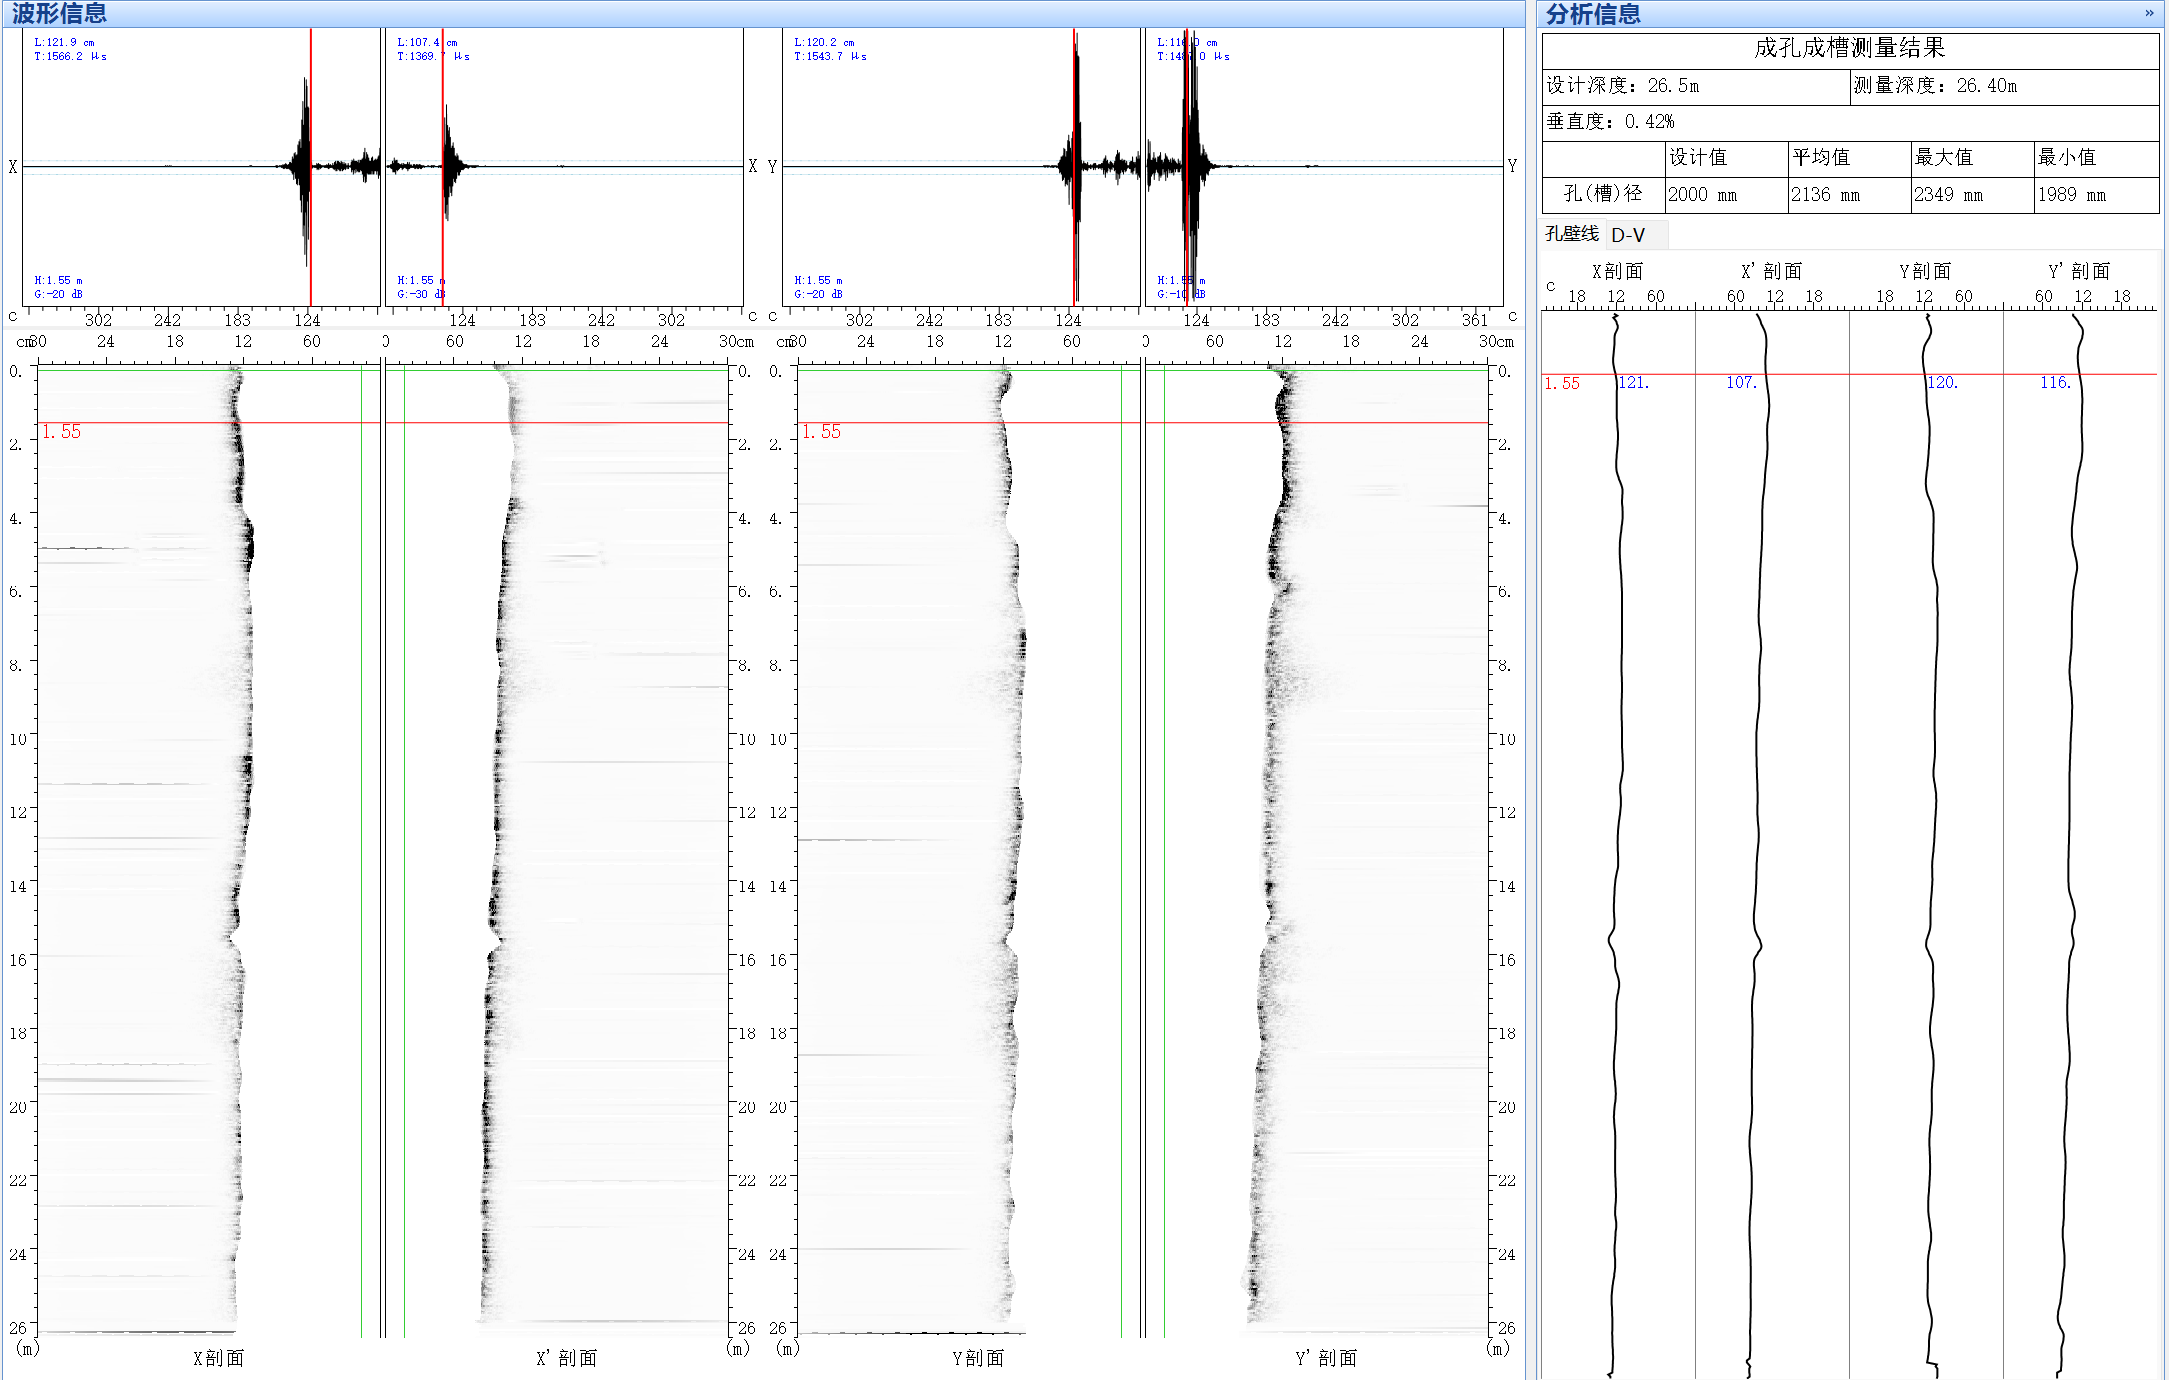The image size is (2169, 1380).
Task: Select the 设计深度 26.5m cell
Action: [1696, 86]
